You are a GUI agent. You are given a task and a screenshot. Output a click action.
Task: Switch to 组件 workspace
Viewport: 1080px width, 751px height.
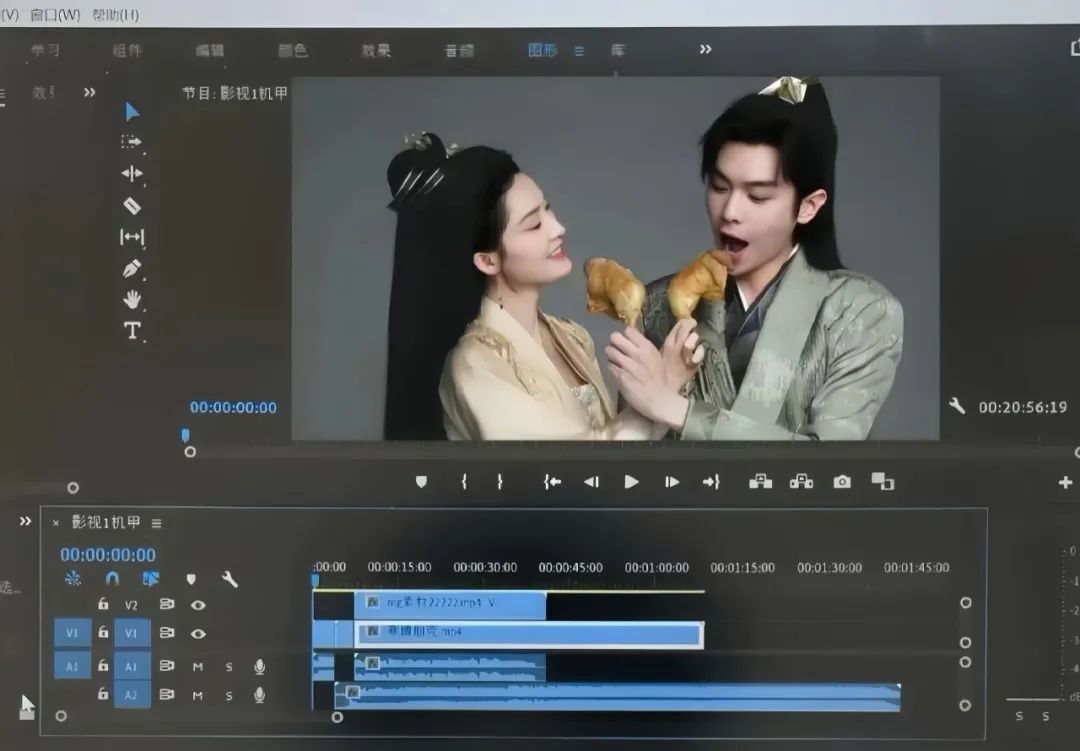pos(127,50)
